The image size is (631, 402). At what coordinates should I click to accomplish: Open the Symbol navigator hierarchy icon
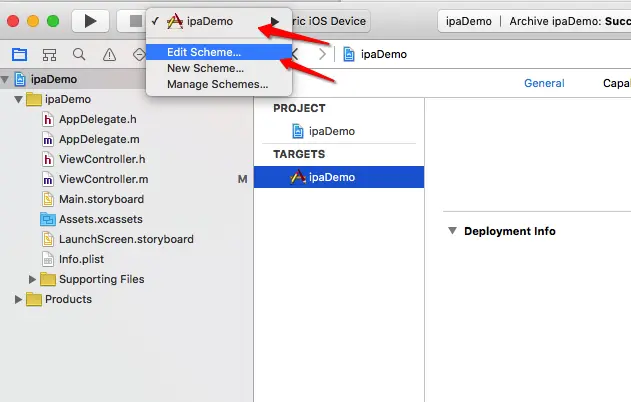49,54
